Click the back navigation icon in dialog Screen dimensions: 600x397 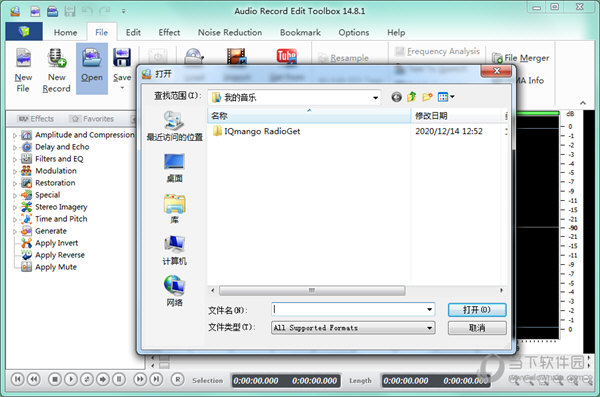coord(396,97)
